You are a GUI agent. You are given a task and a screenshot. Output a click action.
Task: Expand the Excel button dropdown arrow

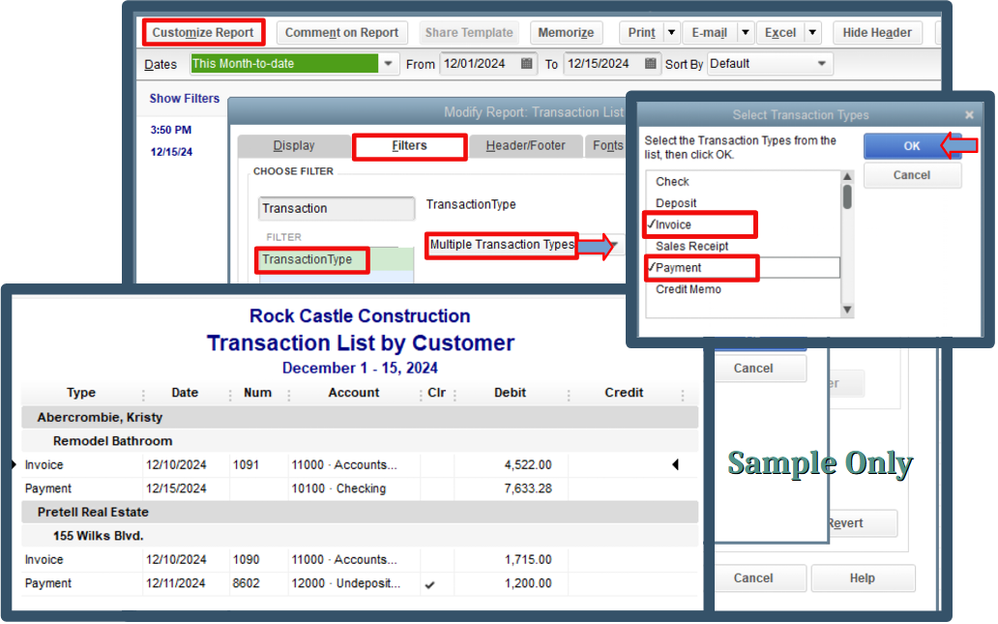tap(813, 32)
